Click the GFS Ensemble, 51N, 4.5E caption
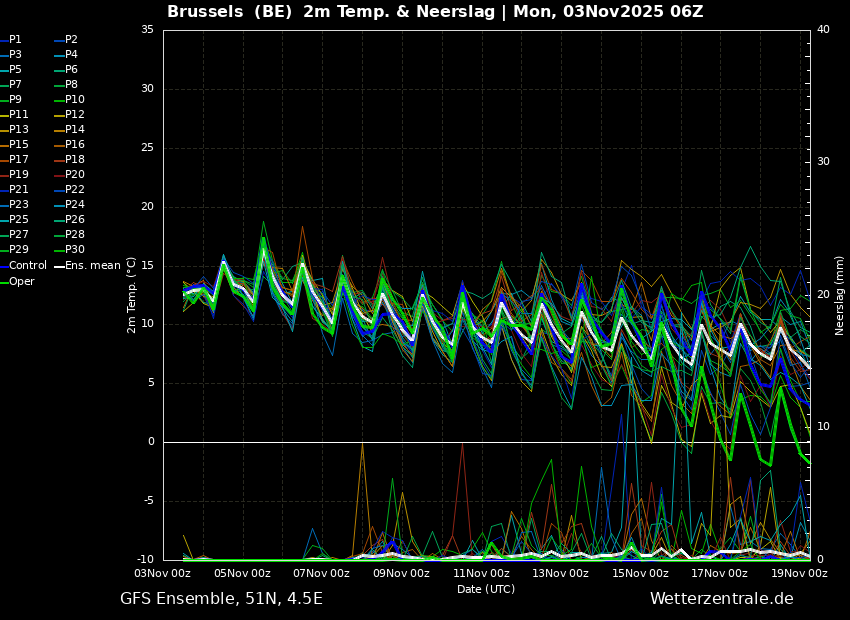The width and height of the screenshot is (850, 620). pos(221,599)
